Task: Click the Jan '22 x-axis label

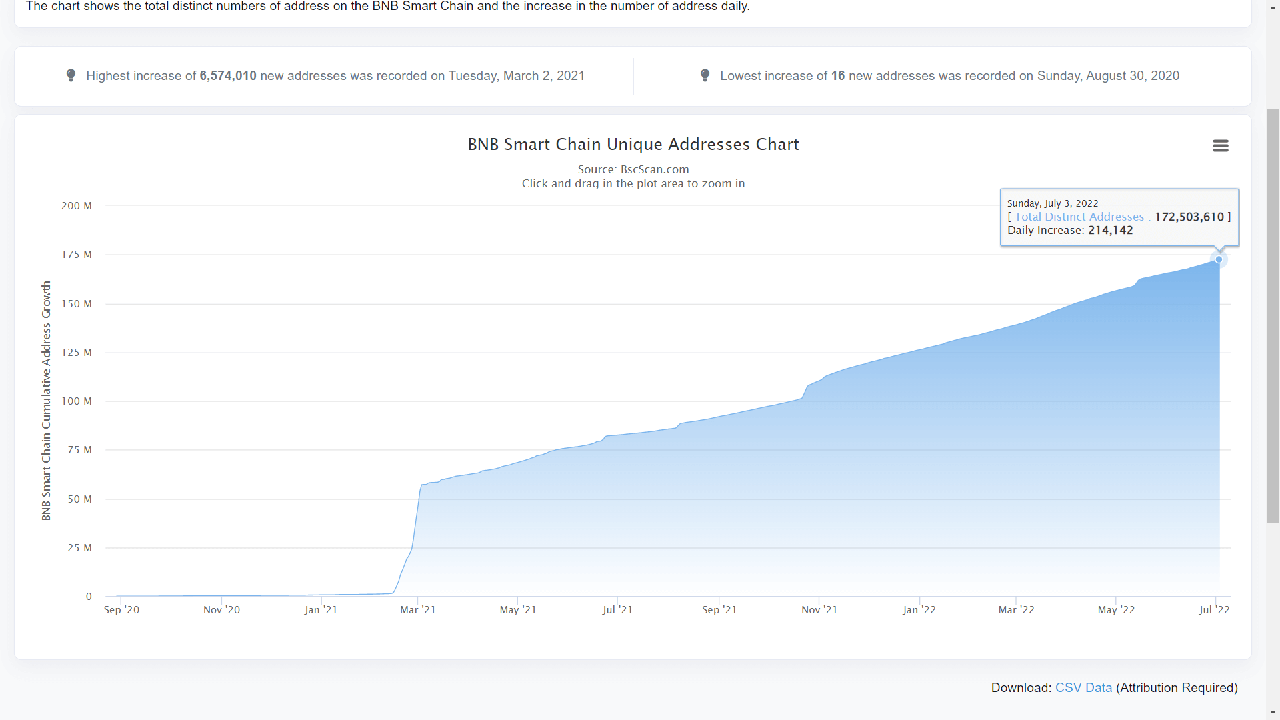Action: pyautogui.click(x=918, y=609)
